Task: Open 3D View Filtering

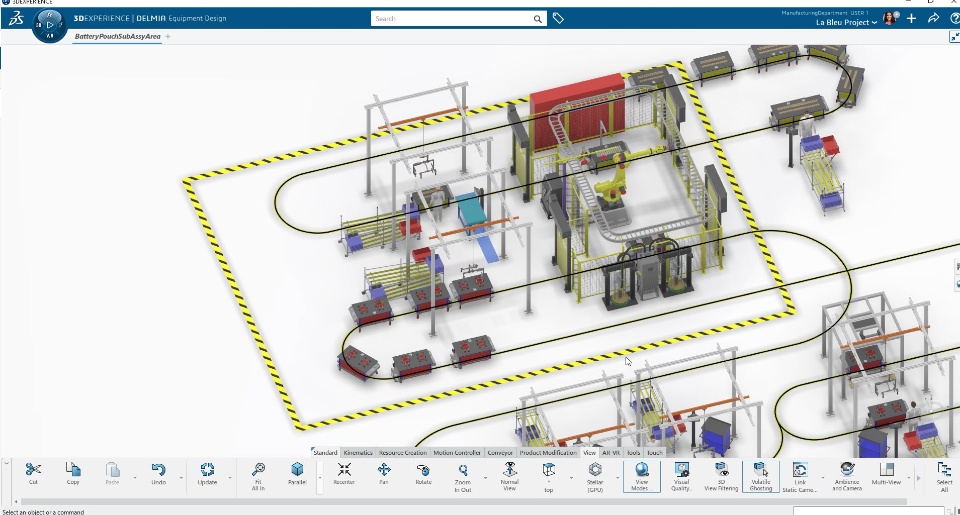Action: (721, 476)
